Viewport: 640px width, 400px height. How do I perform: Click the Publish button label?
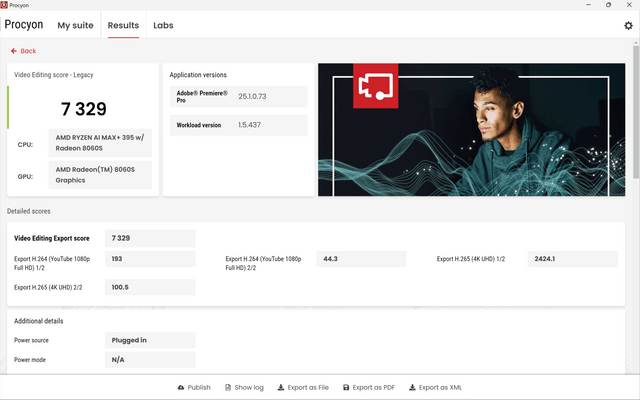click(x=199, y=387)
